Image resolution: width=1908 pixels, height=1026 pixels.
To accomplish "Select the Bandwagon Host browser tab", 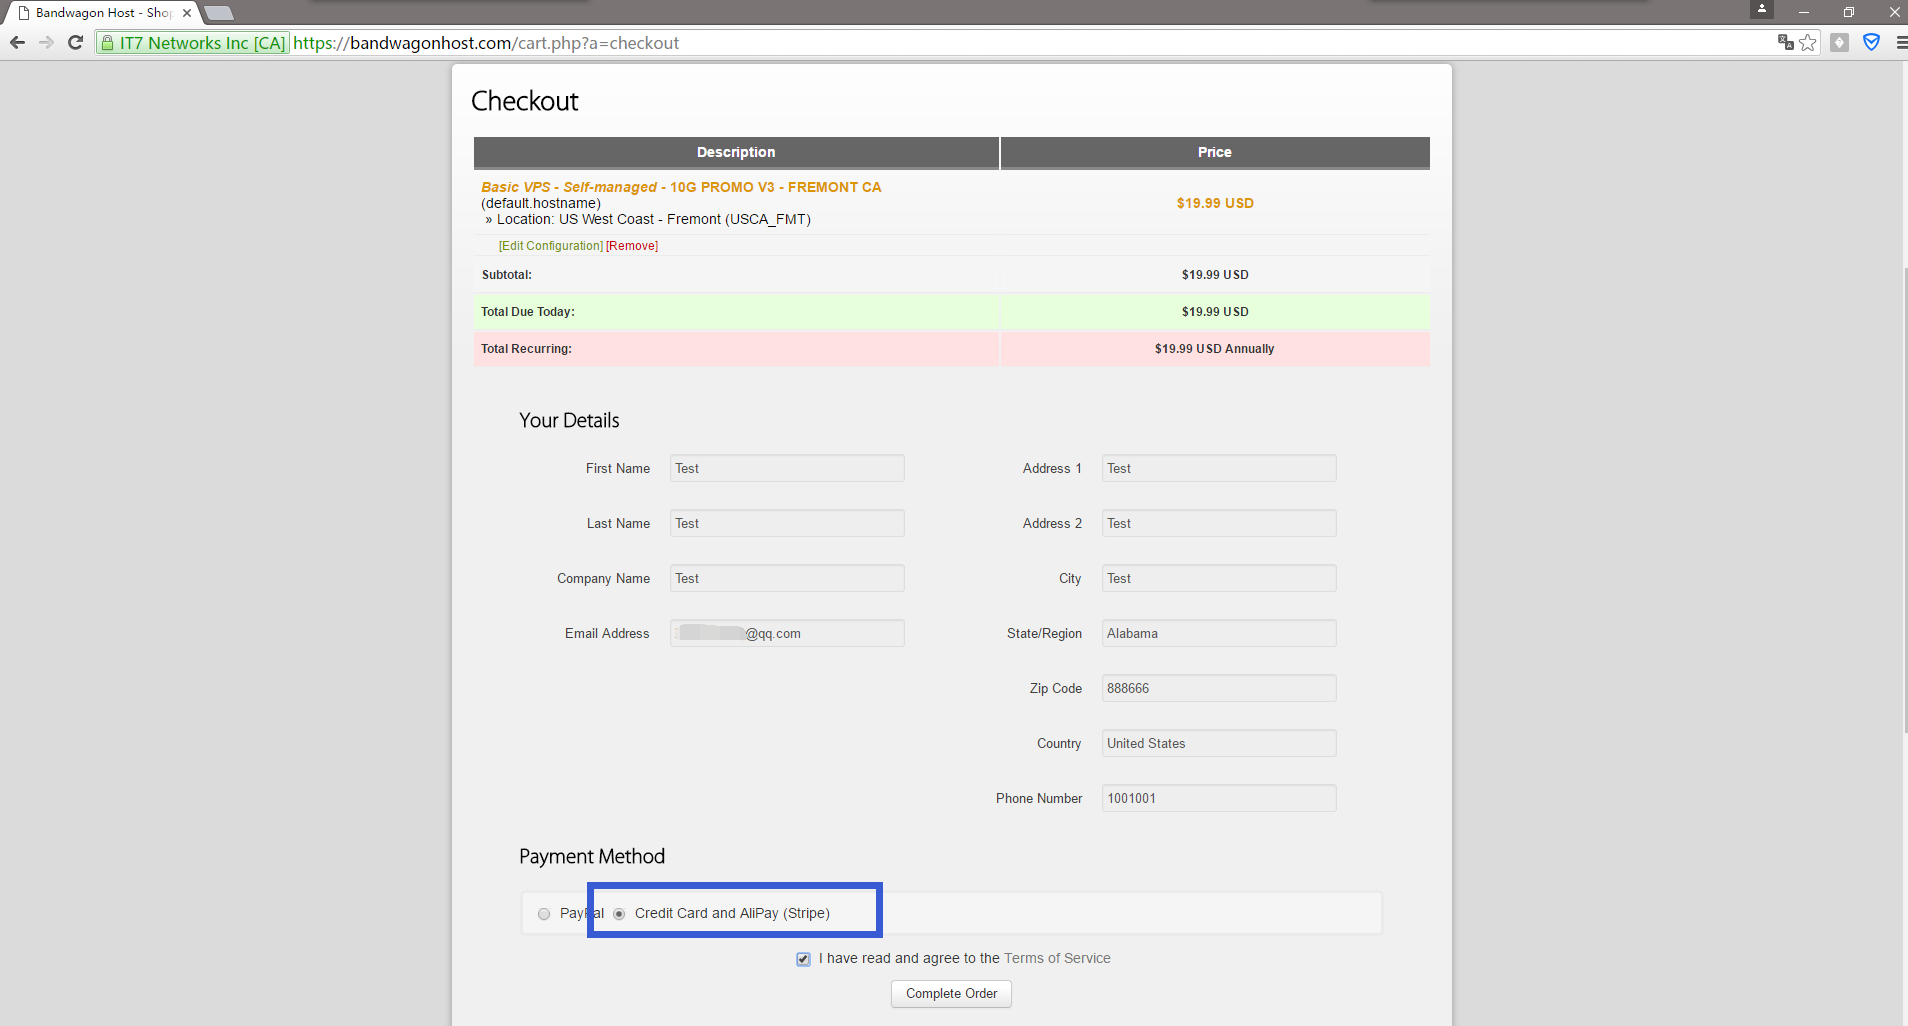I will pyautogui.click(x=100, y=13).
